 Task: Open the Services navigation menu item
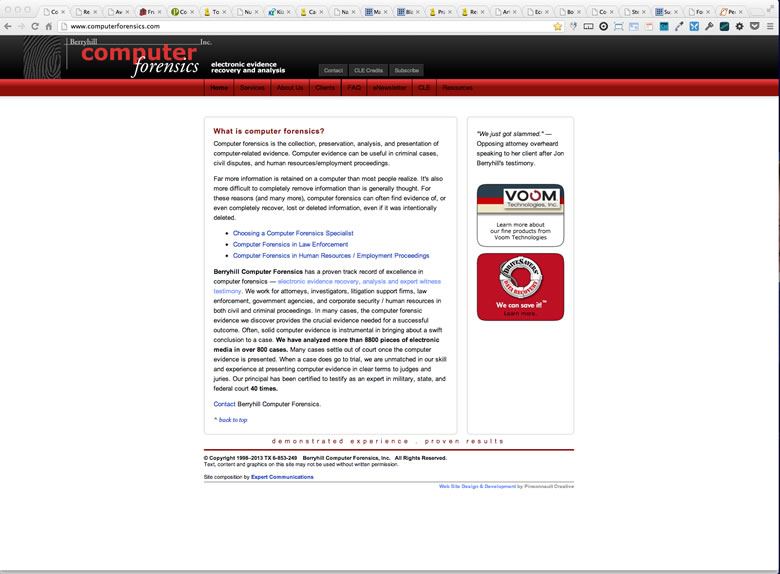[x=252, y=88]
